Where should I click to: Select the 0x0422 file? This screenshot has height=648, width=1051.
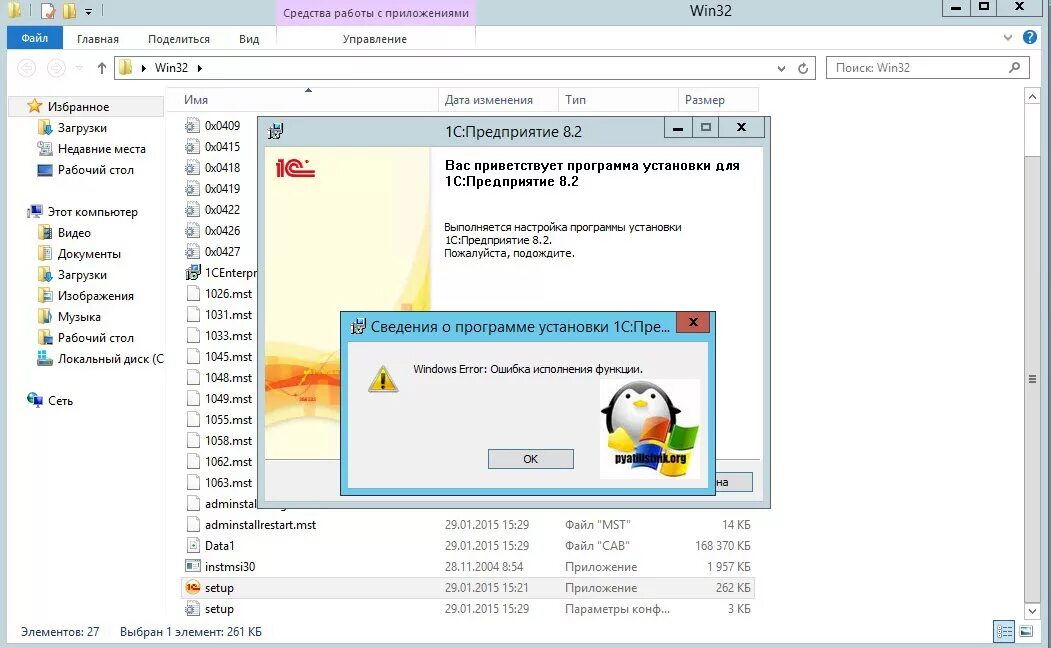click(x=222, y=210)
